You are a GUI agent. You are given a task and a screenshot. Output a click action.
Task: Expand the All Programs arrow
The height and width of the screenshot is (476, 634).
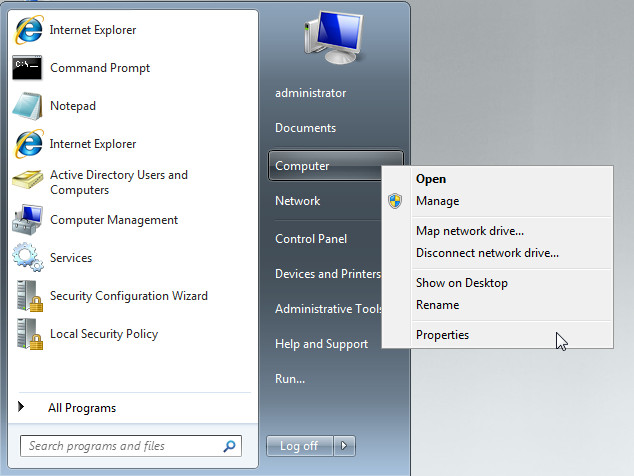pos(21,406)
